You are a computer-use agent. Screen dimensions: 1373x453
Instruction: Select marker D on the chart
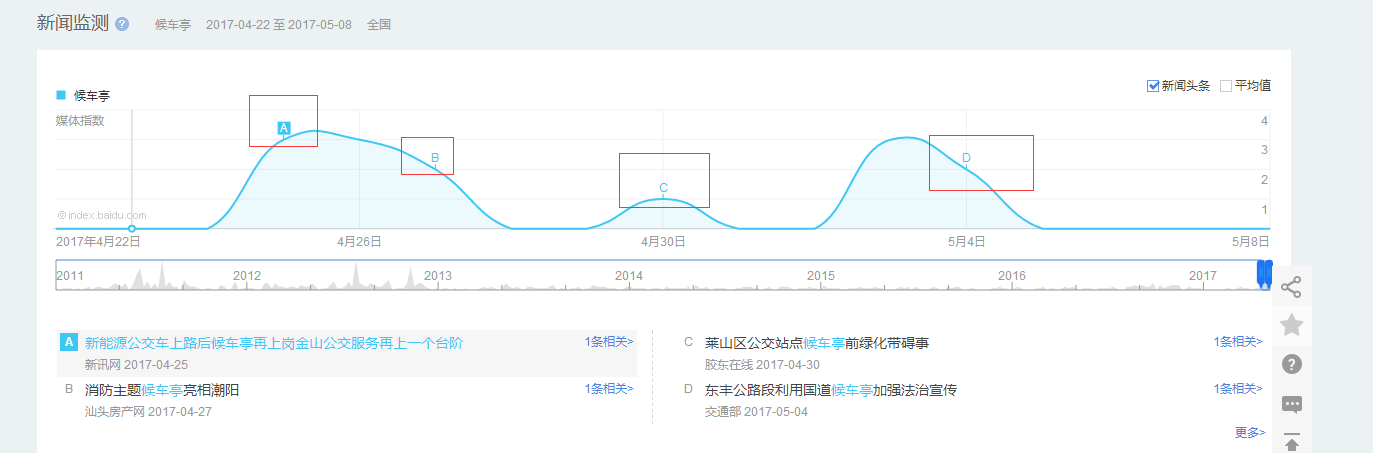click(966, 158)
